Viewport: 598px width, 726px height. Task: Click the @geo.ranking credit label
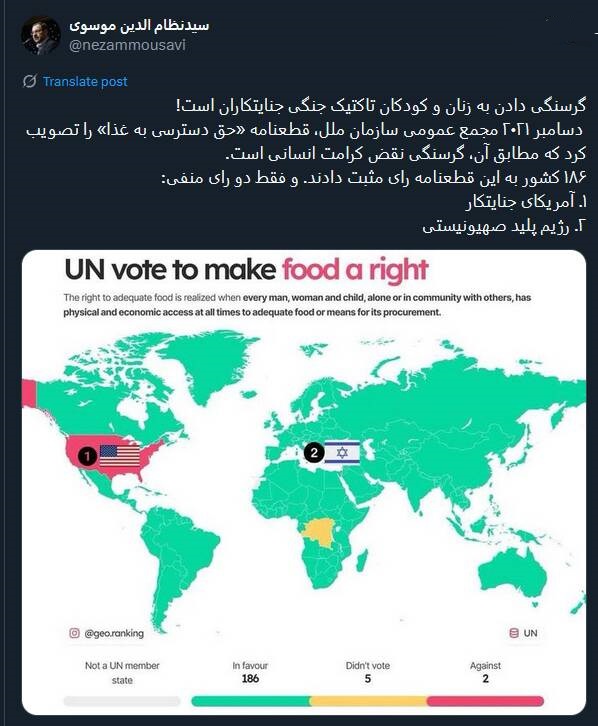click(x=114, y=633)
